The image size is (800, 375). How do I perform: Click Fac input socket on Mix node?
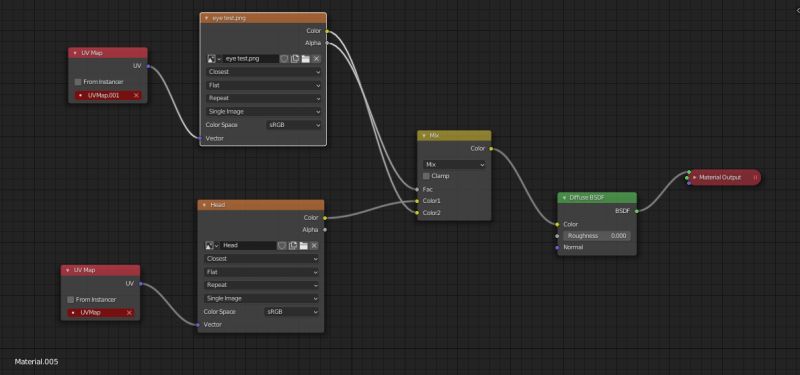[x=417, y=189]
